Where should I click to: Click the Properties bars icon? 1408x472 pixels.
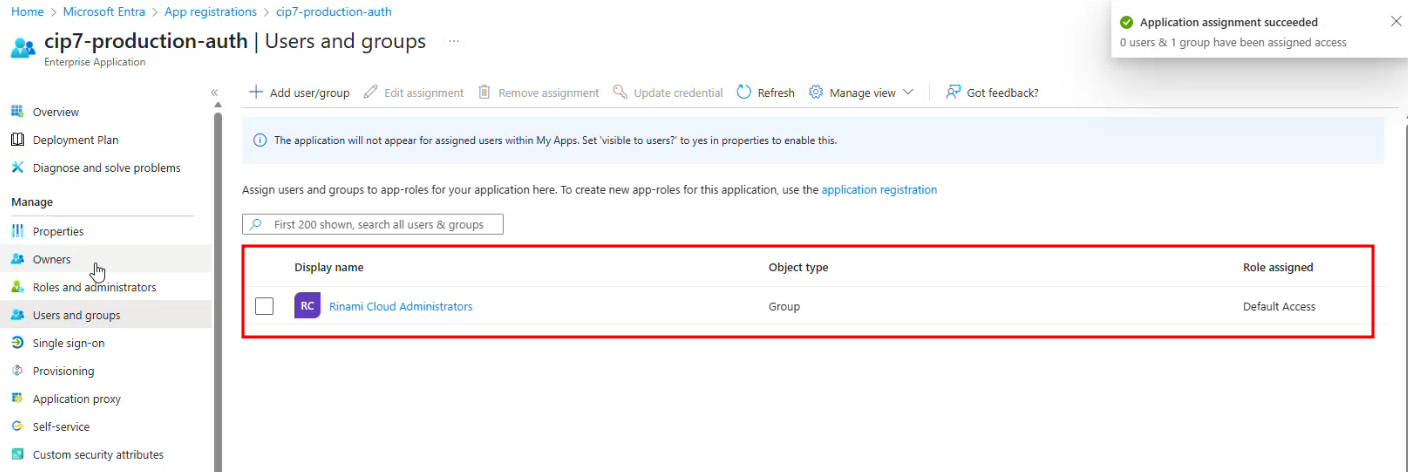[x=17, y=231]
